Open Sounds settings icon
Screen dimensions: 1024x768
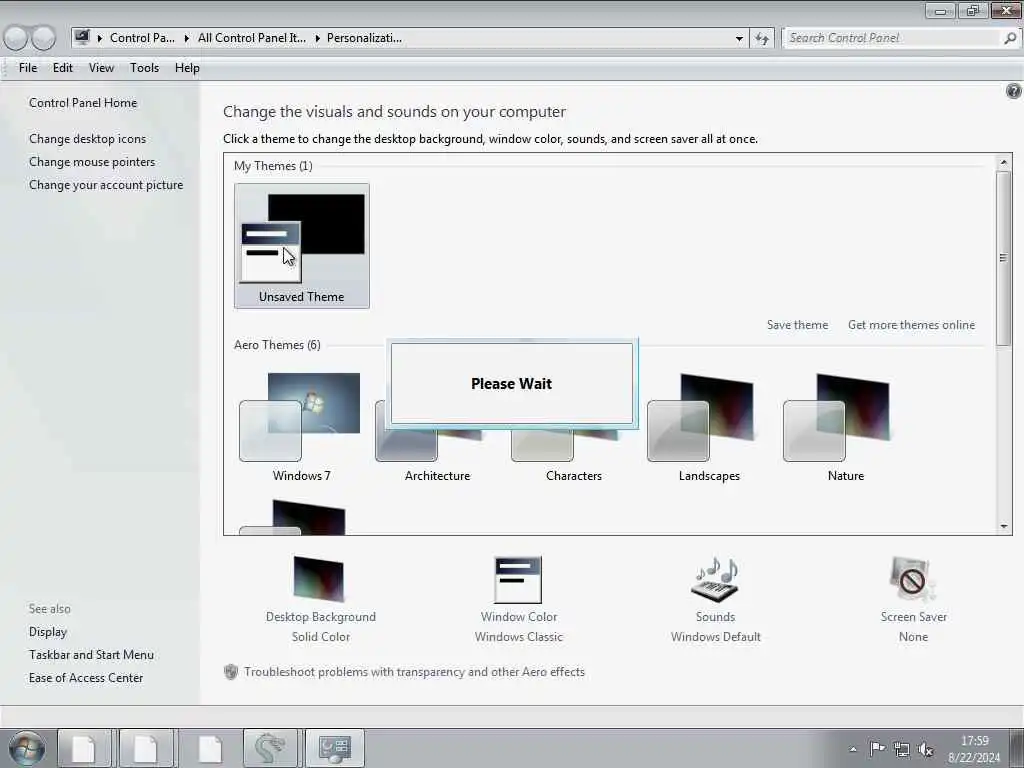715,579
